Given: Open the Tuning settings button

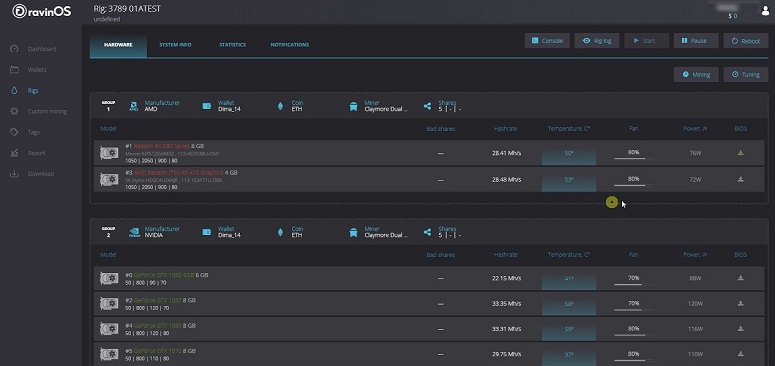Looking at the screenshot, I should tap(746, 74).
